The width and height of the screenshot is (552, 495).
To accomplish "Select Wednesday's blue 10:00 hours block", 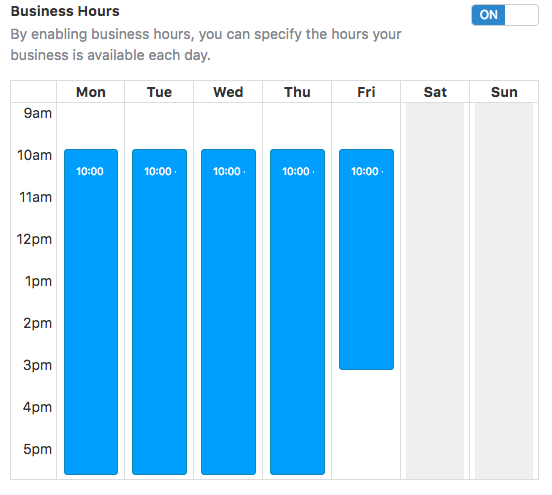I will (228, 312).
